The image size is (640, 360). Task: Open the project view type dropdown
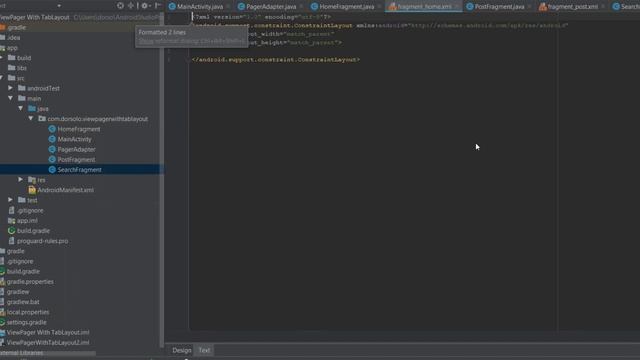tap(59, 6)
